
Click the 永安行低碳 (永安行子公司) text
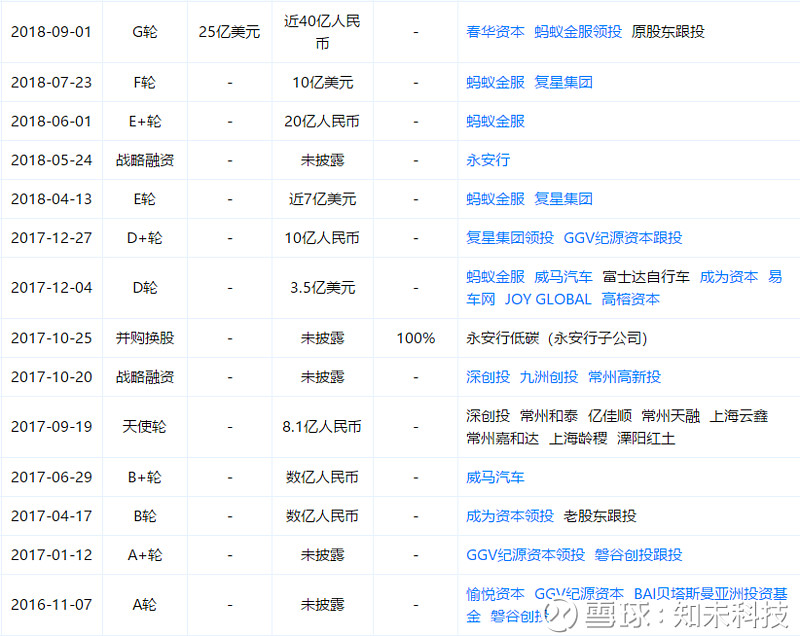coord(557,338)
